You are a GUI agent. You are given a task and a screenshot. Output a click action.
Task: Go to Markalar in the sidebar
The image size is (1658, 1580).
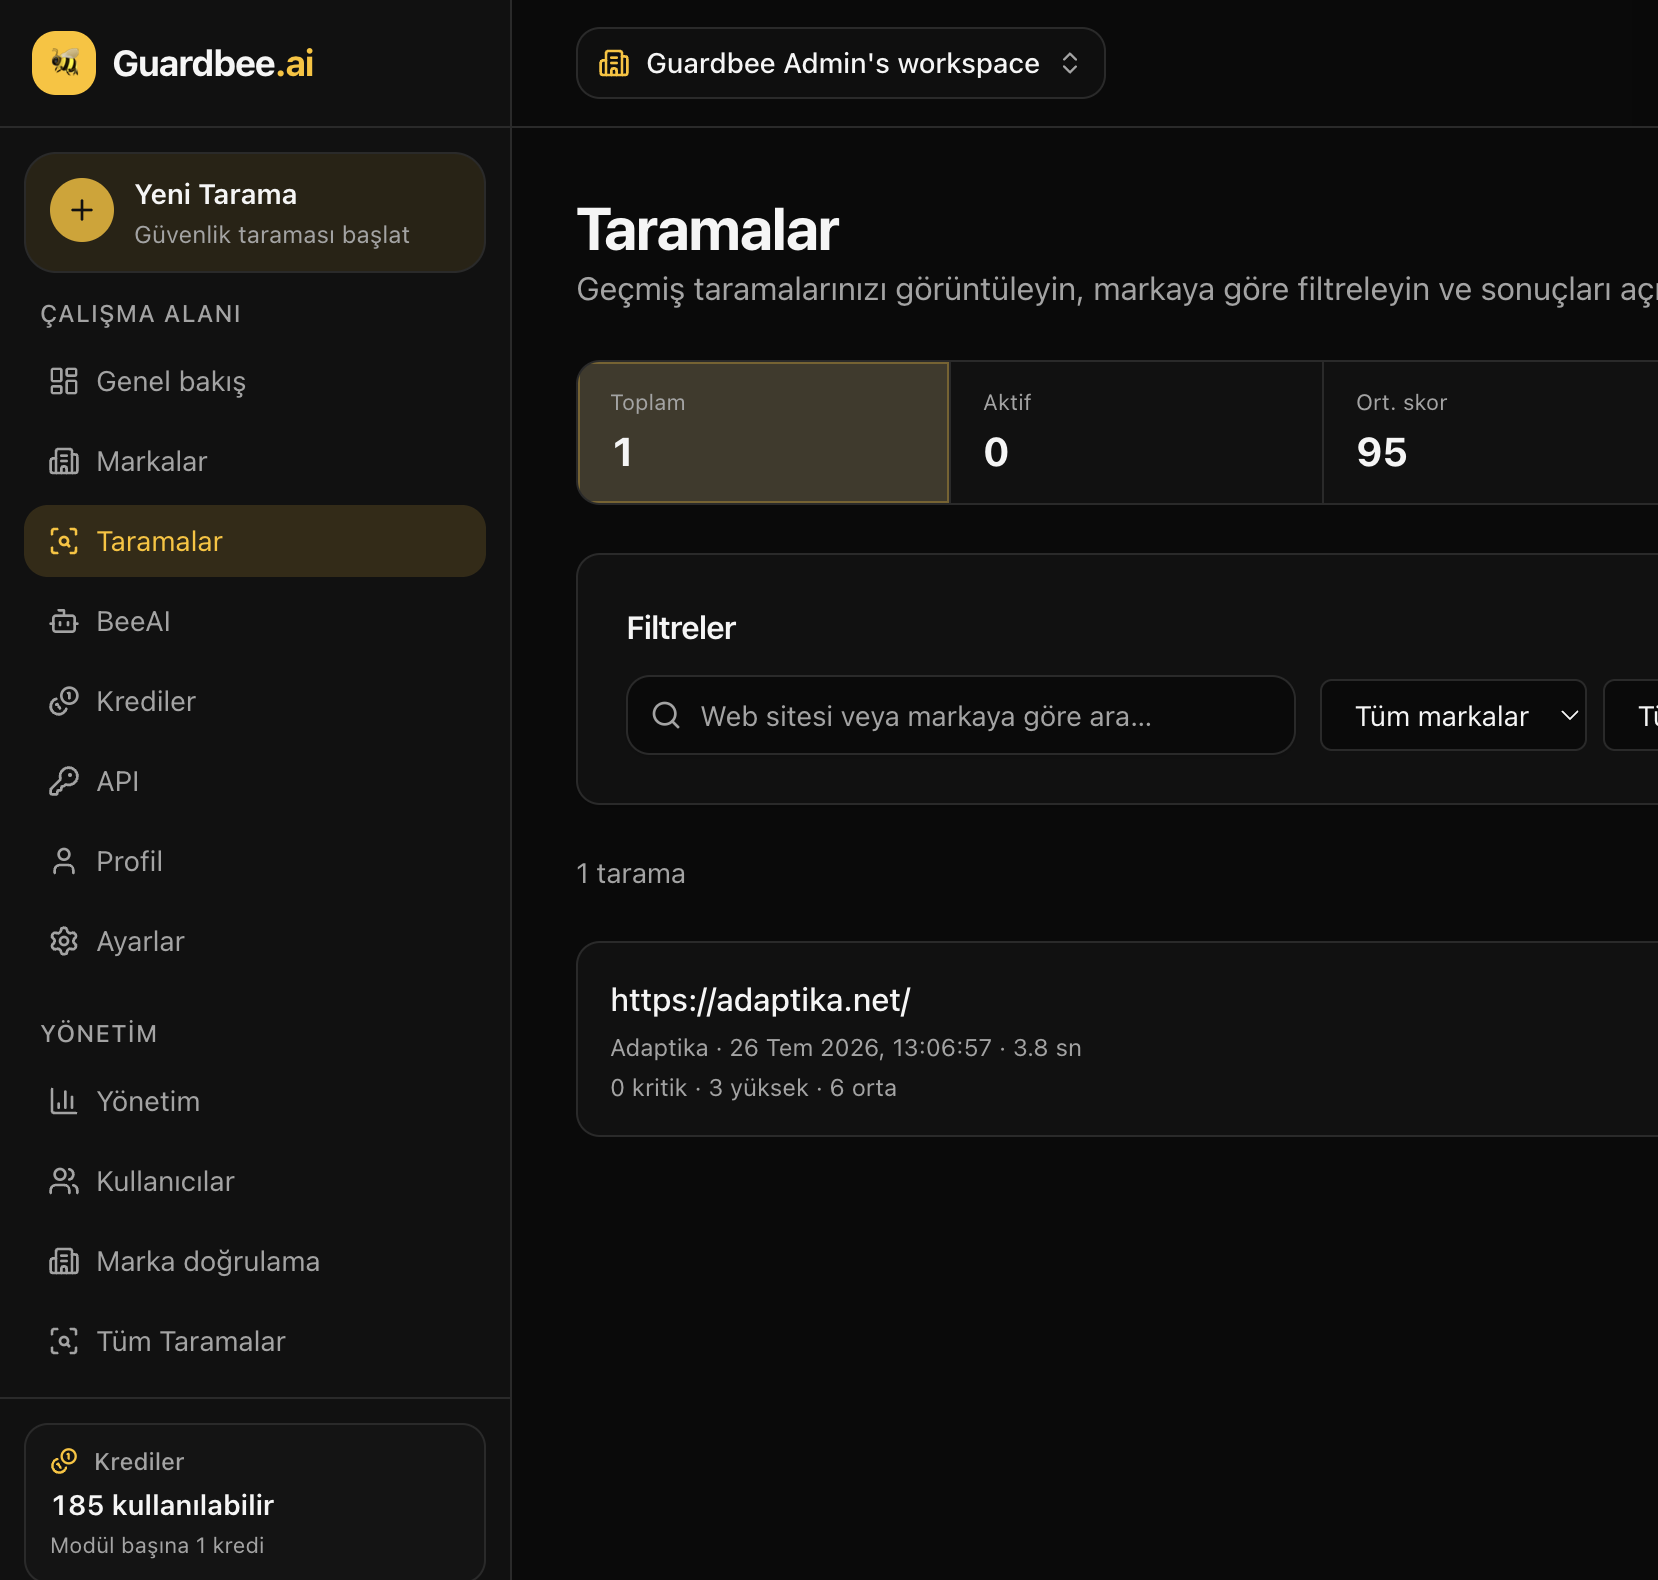[x=255, y=461]
